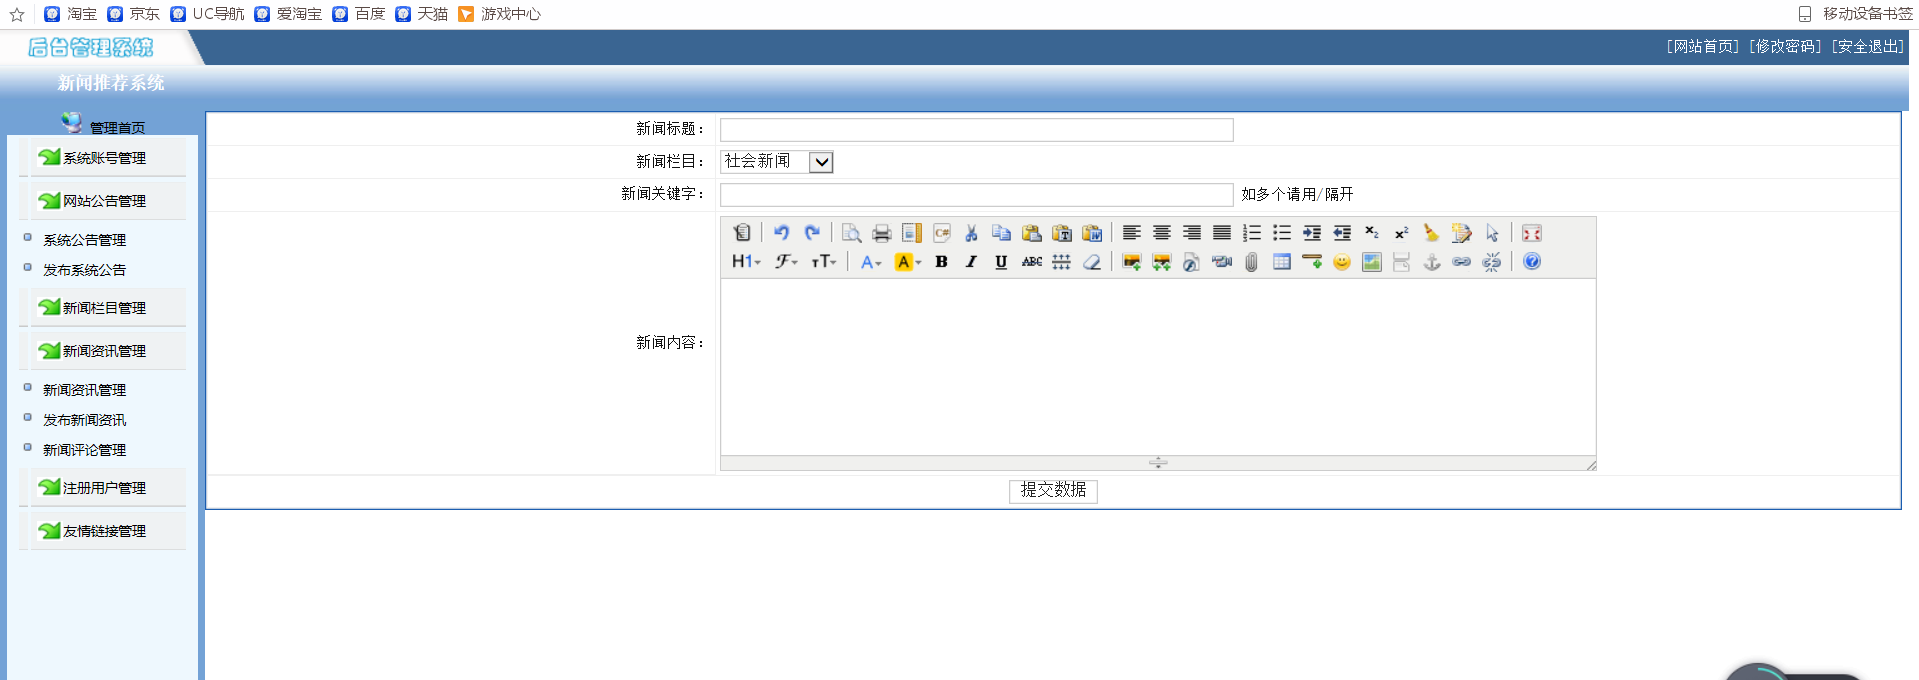Cut selection with scissors icon
1919x680 pixels.
[x=971, y=233]
